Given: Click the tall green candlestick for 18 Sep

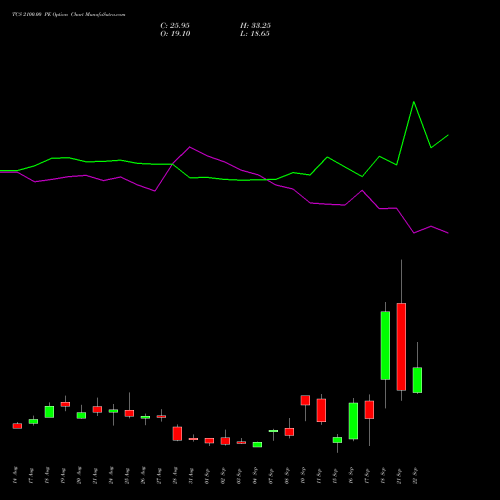Looking at the screenshot, I should pos(385,345).
